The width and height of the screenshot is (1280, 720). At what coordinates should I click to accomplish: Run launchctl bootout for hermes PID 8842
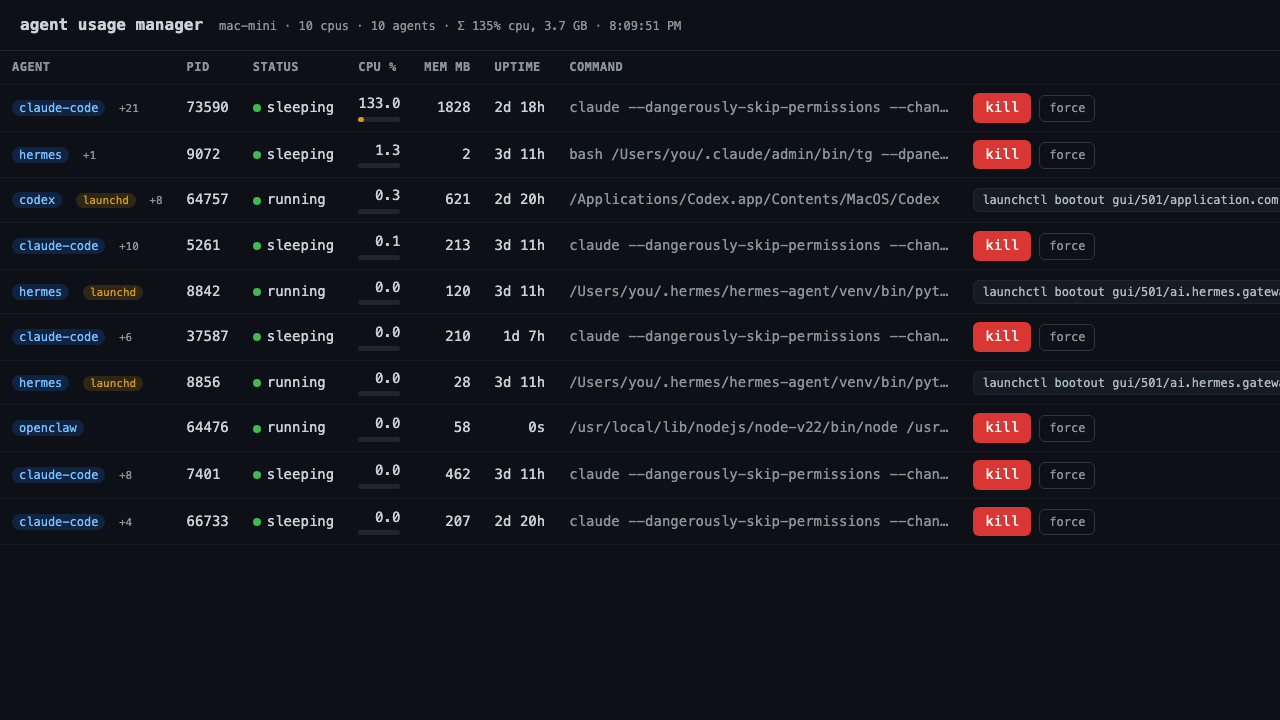click(1127, 292)
